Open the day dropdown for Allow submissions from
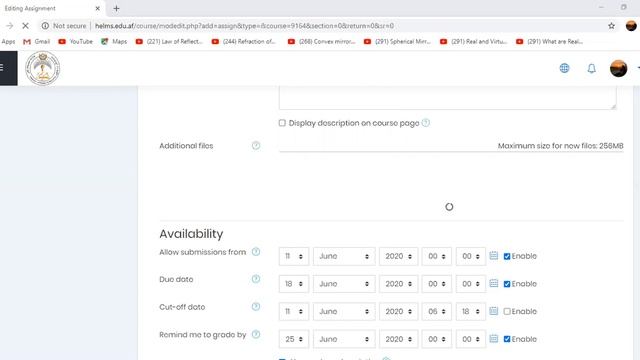Viewport: 640px width, 360px height. pyautogui.click(x=294, y=256)
